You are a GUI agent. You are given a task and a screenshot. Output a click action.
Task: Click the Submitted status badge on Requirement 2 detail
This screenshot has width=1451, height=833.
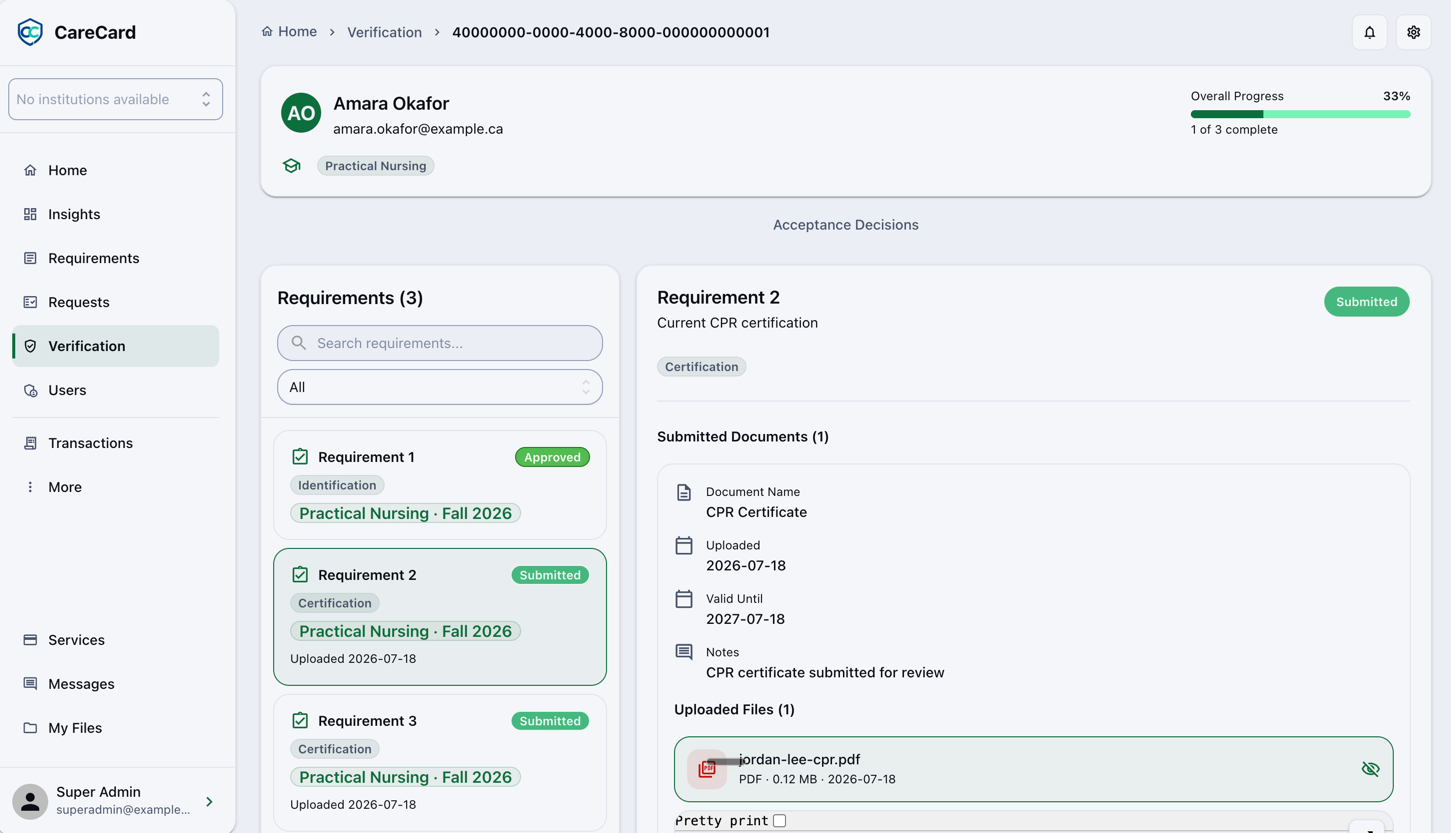click(1366, 302)
